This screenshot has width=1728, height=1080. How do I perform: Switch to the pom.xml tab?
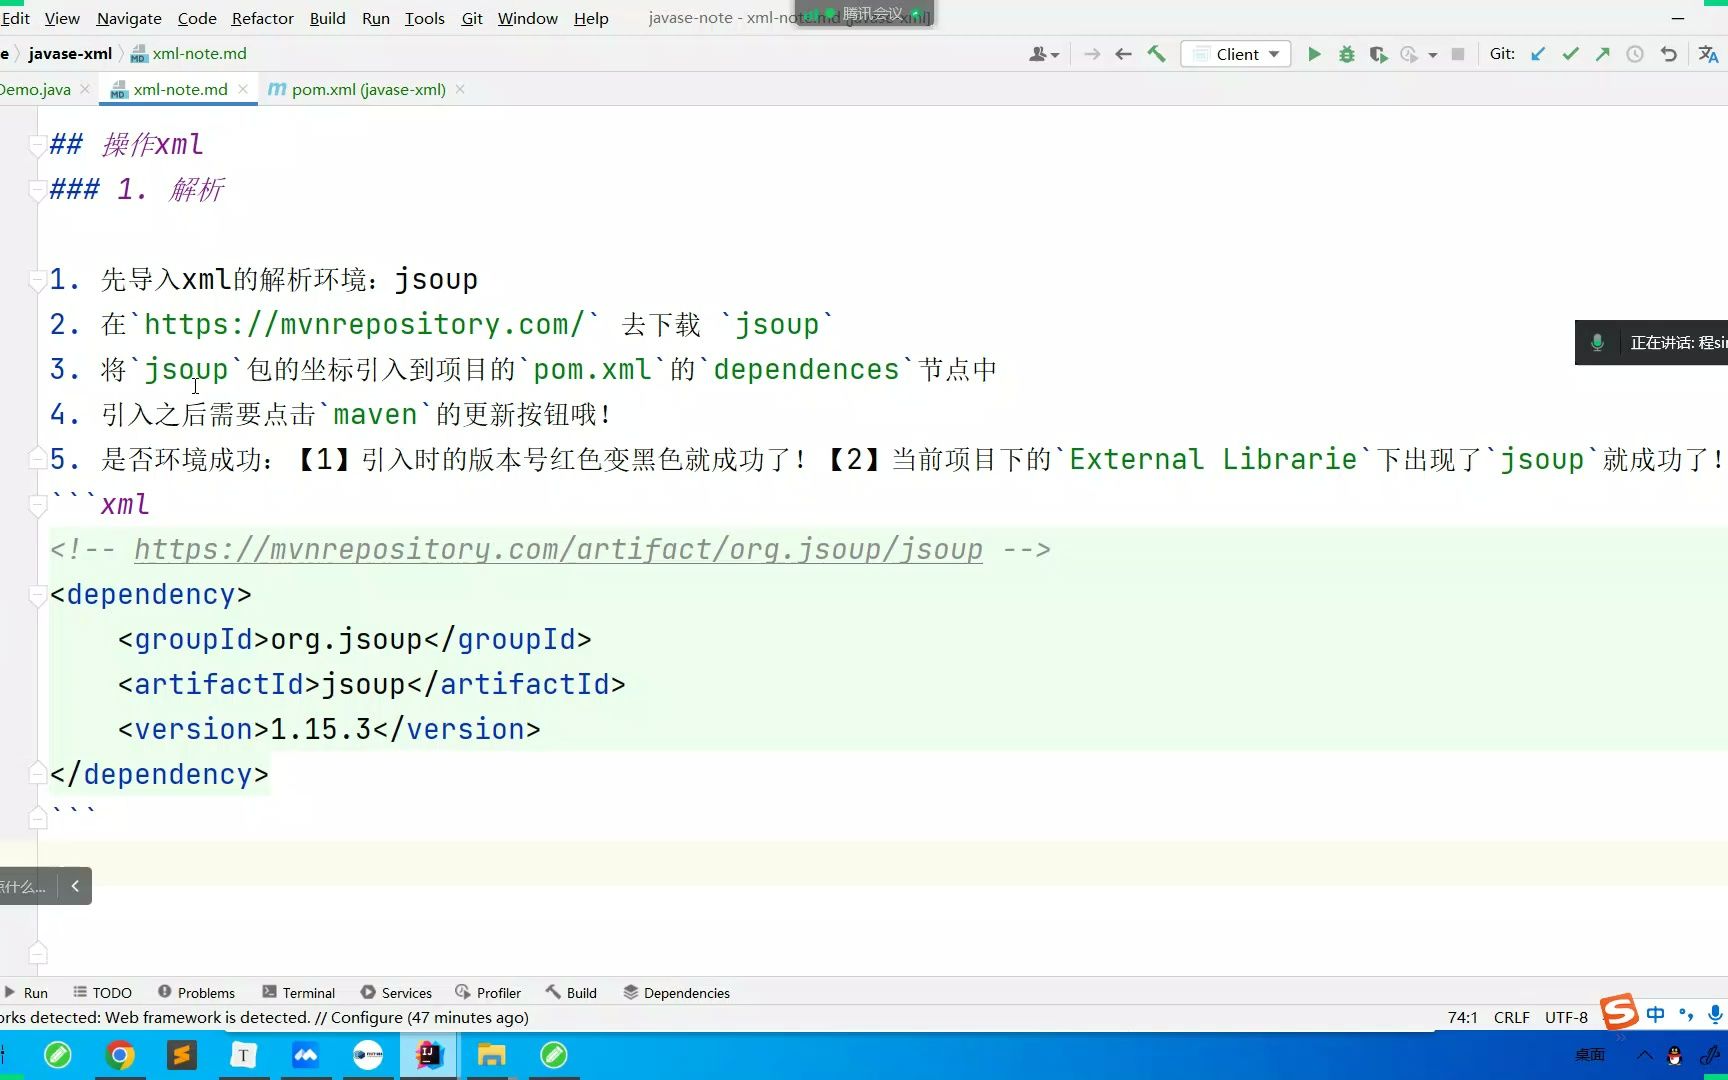coord(368,89)
